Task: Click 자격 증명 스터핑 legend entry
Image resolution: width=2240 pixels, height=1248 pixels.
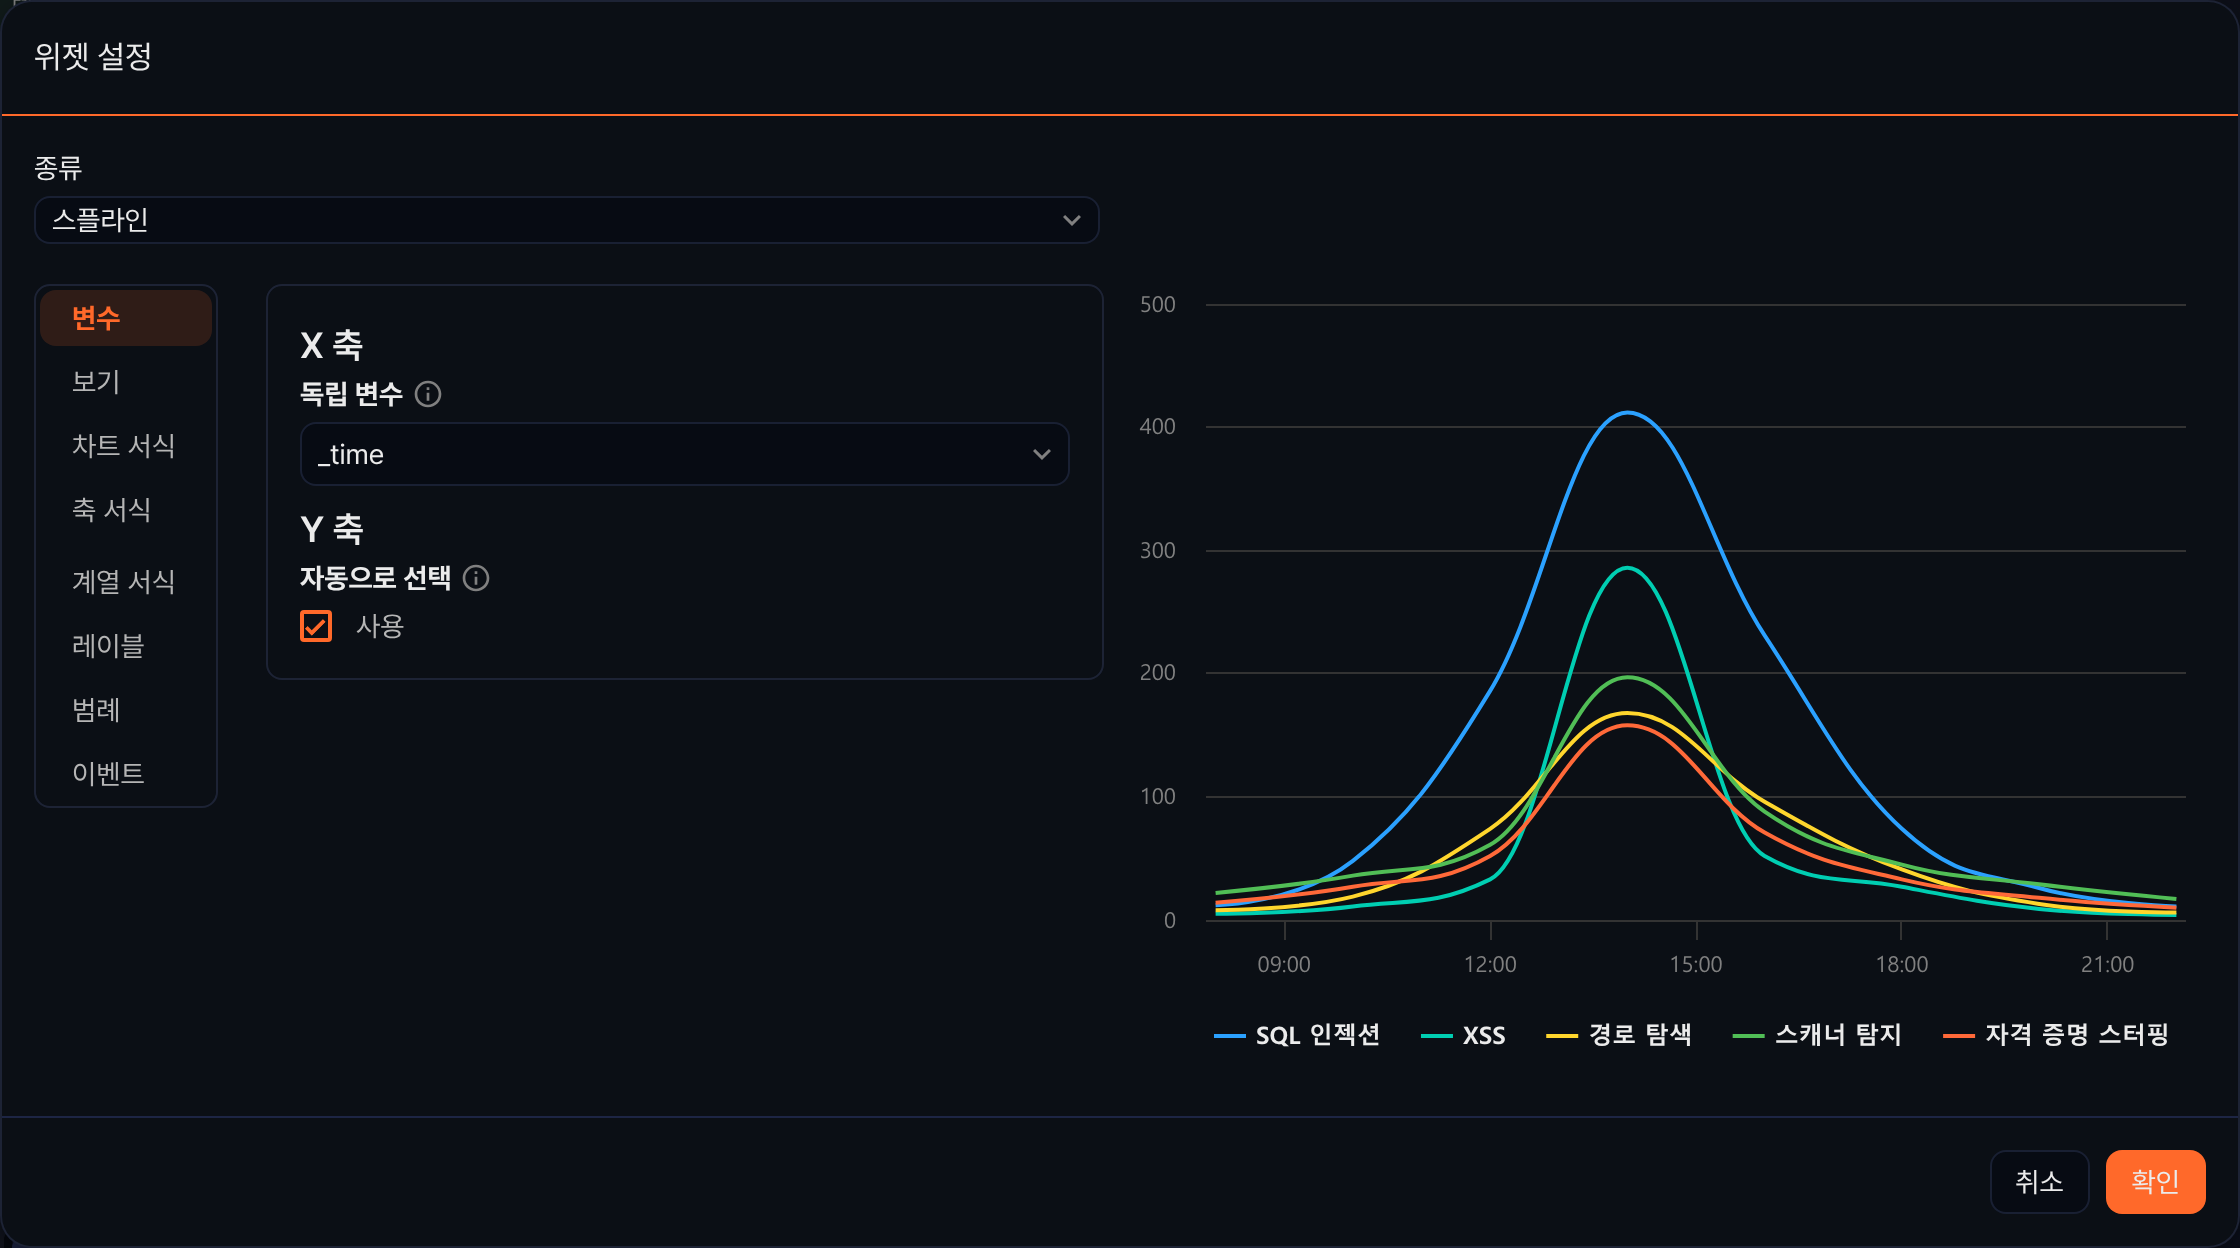Action: pos(2055,1035)
